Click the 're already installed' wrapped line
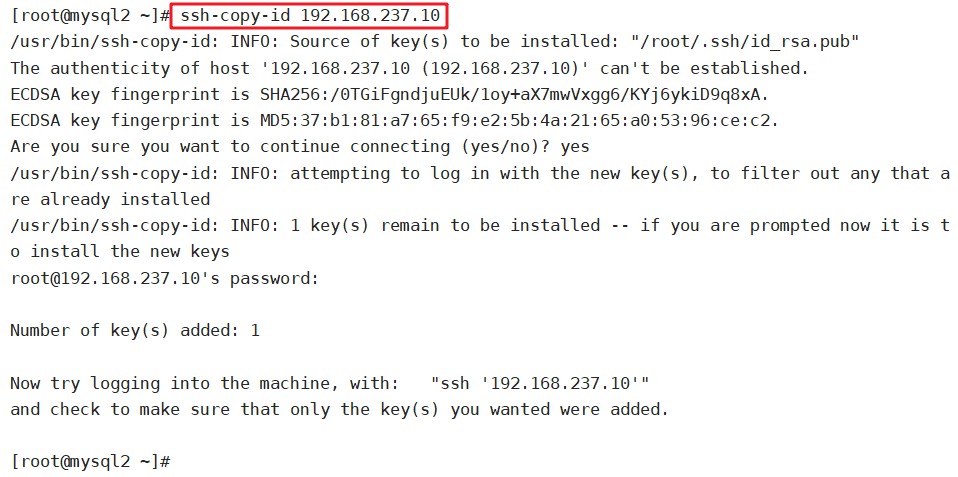 [110, 200]
